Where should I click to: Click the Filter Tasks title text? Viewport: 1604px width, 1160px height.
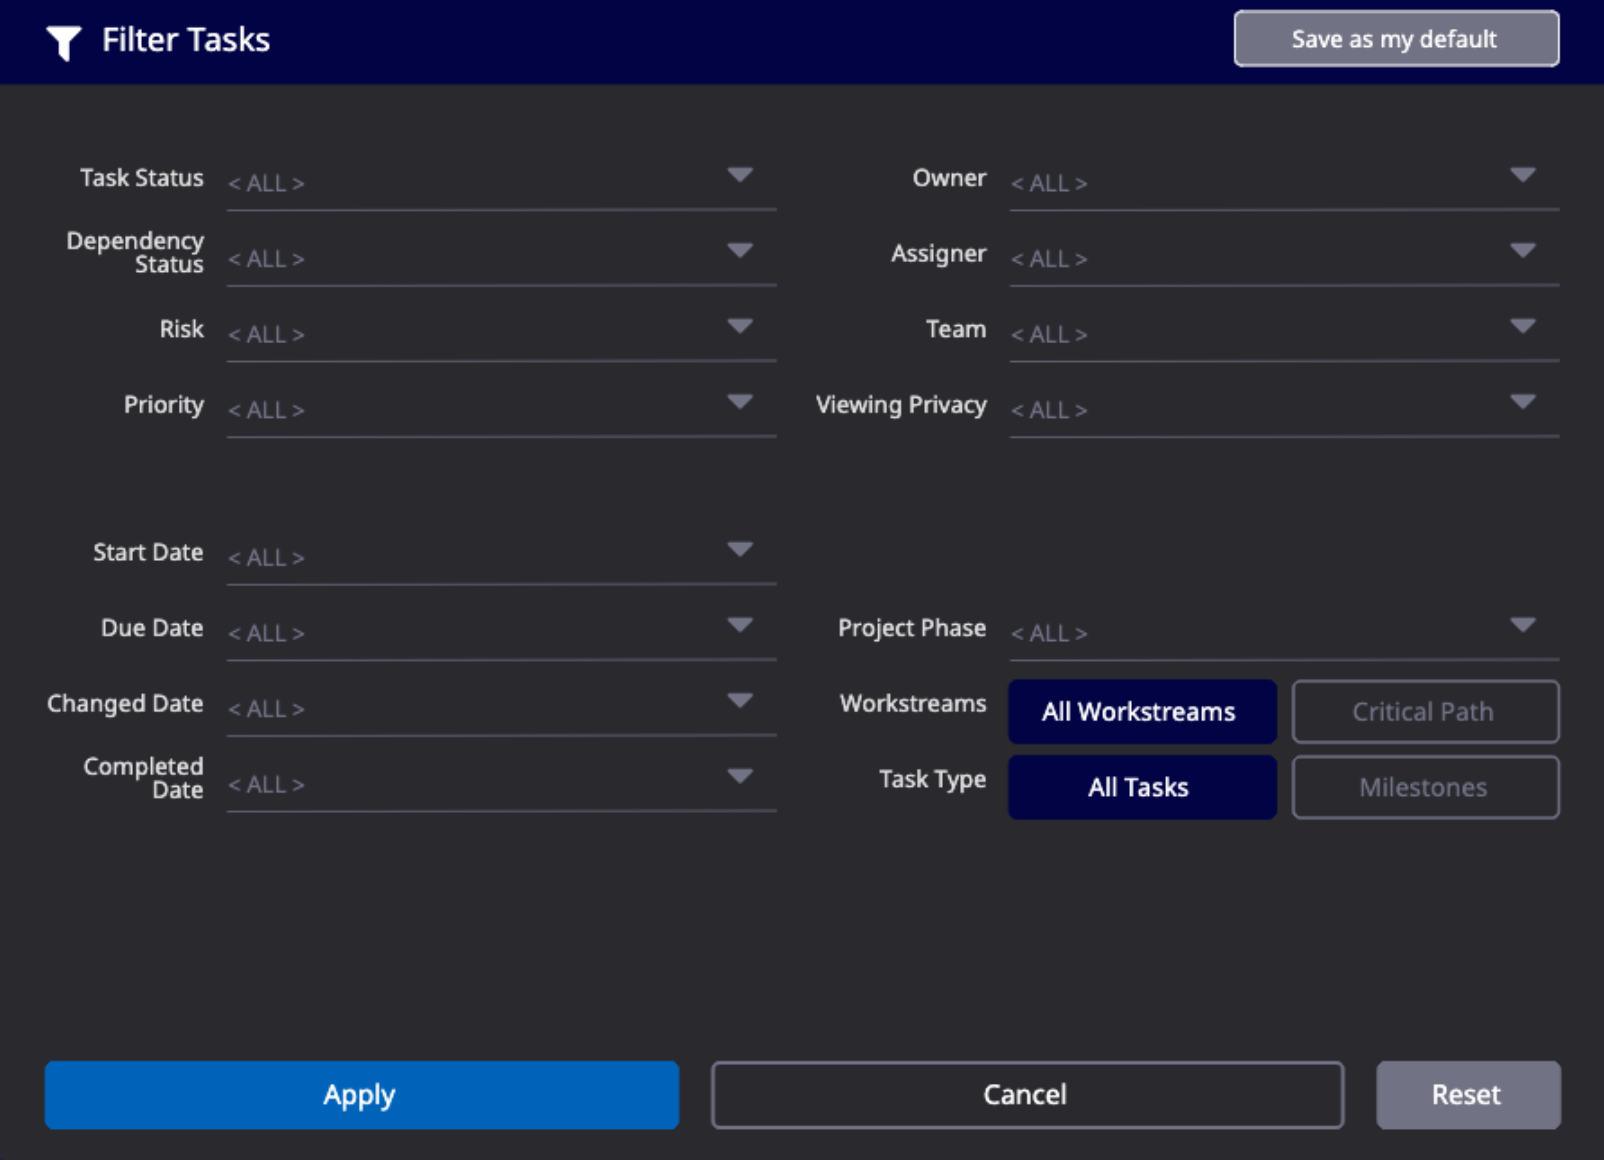pyautogui.click(x=186, y=40)
